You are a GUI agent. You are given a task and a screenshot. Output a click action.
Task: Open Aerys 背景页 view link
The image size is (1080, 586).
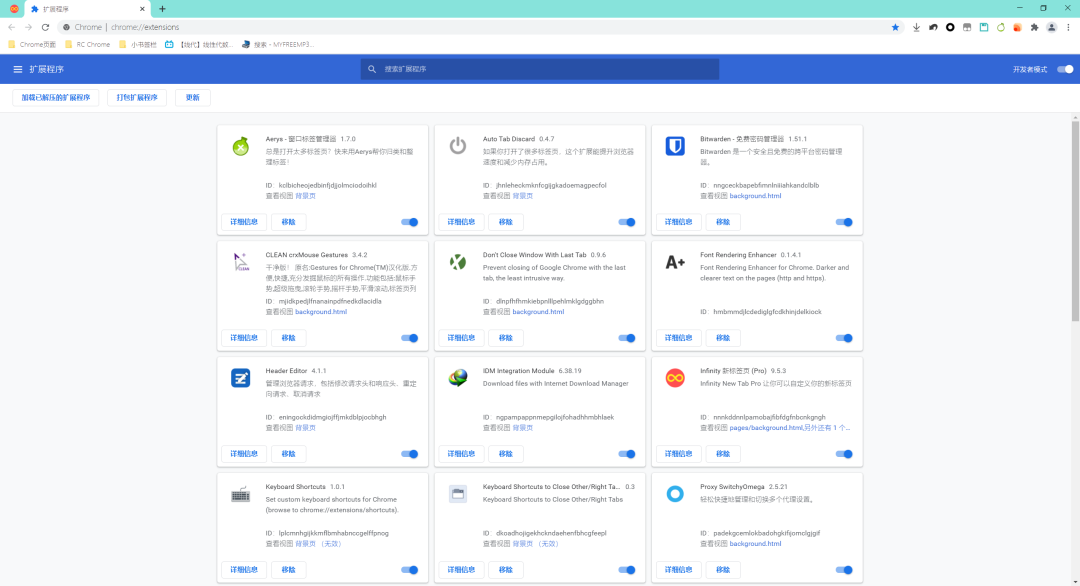pos(305,196)
